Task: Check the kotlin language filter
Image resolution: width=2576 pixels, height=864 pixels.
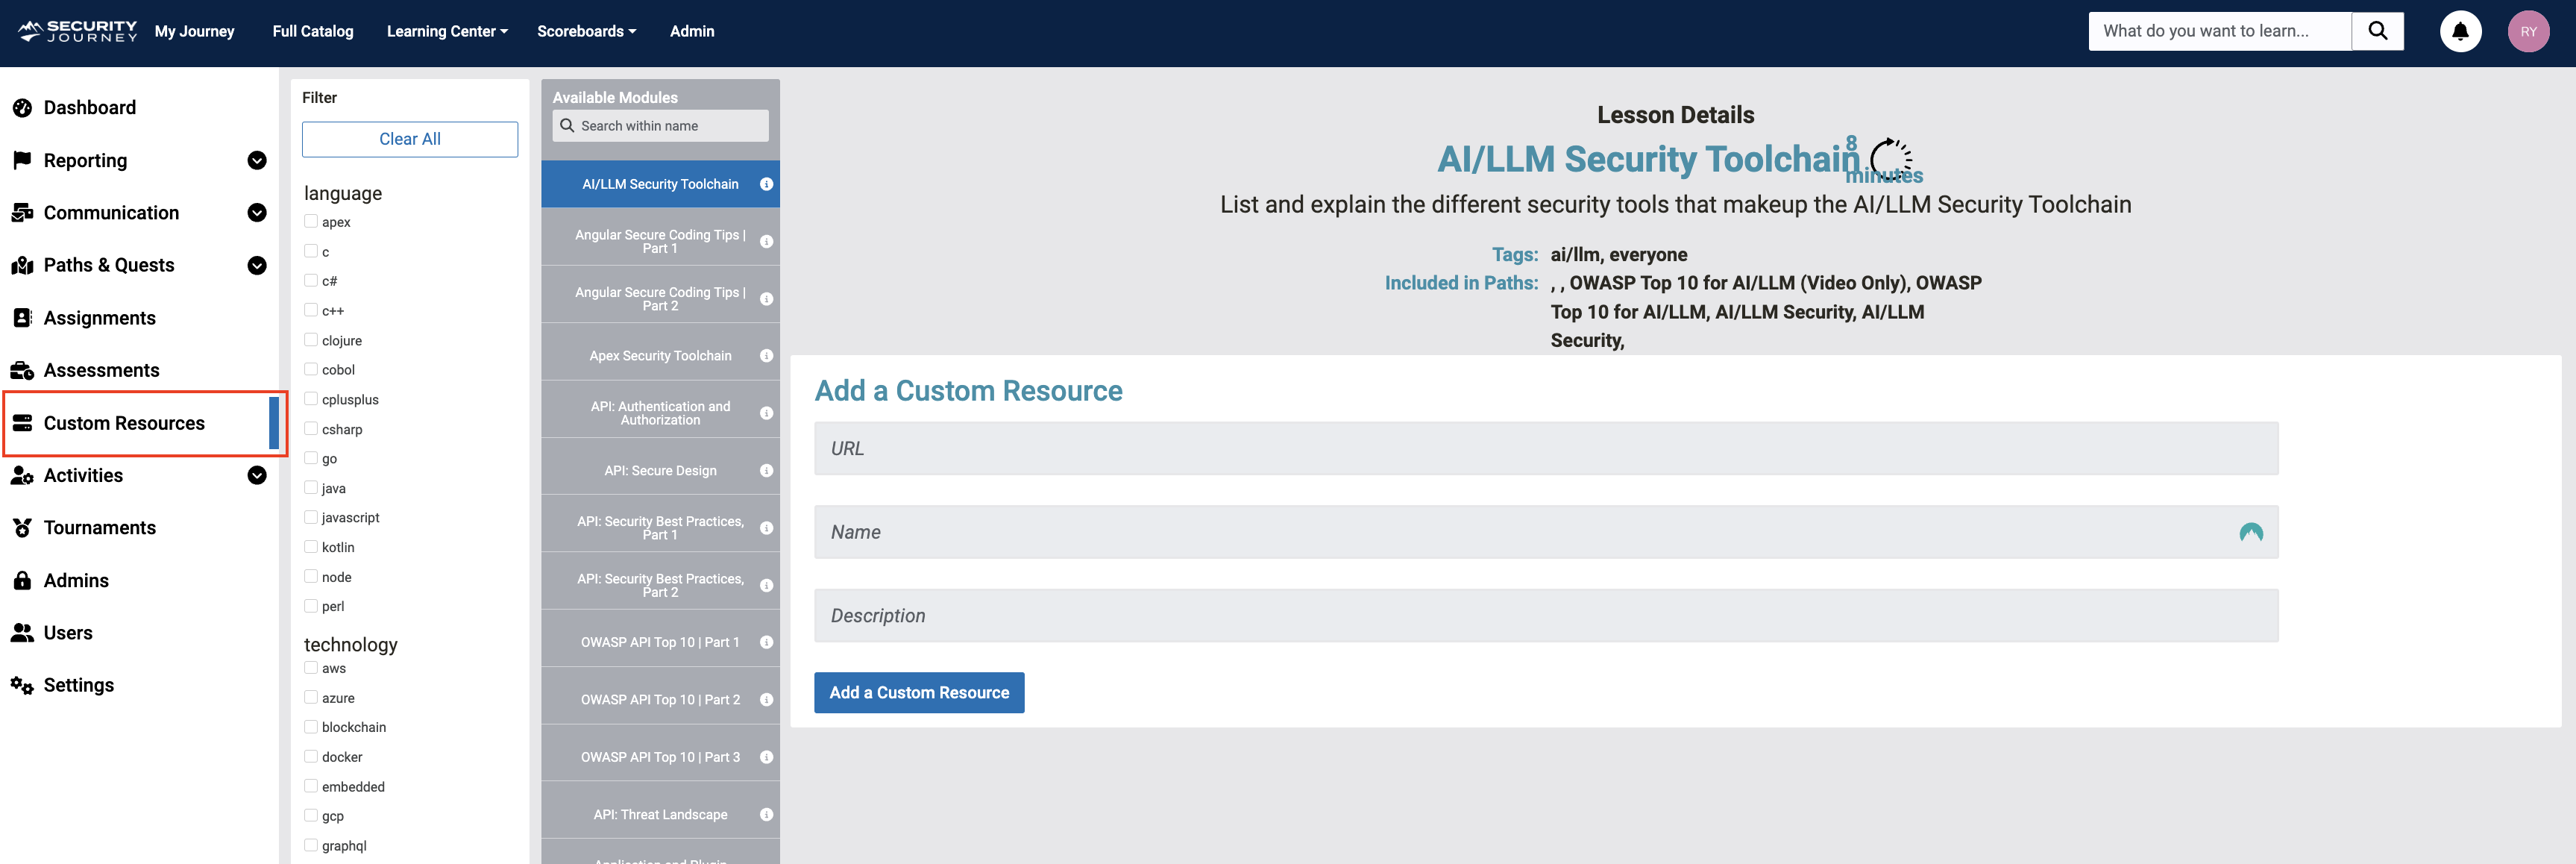Action: (x=311, y=547)
